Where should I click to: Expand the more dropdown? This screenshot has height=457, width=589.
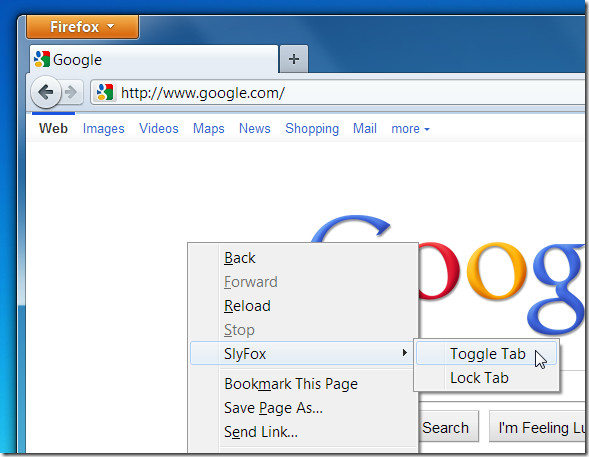411,129
